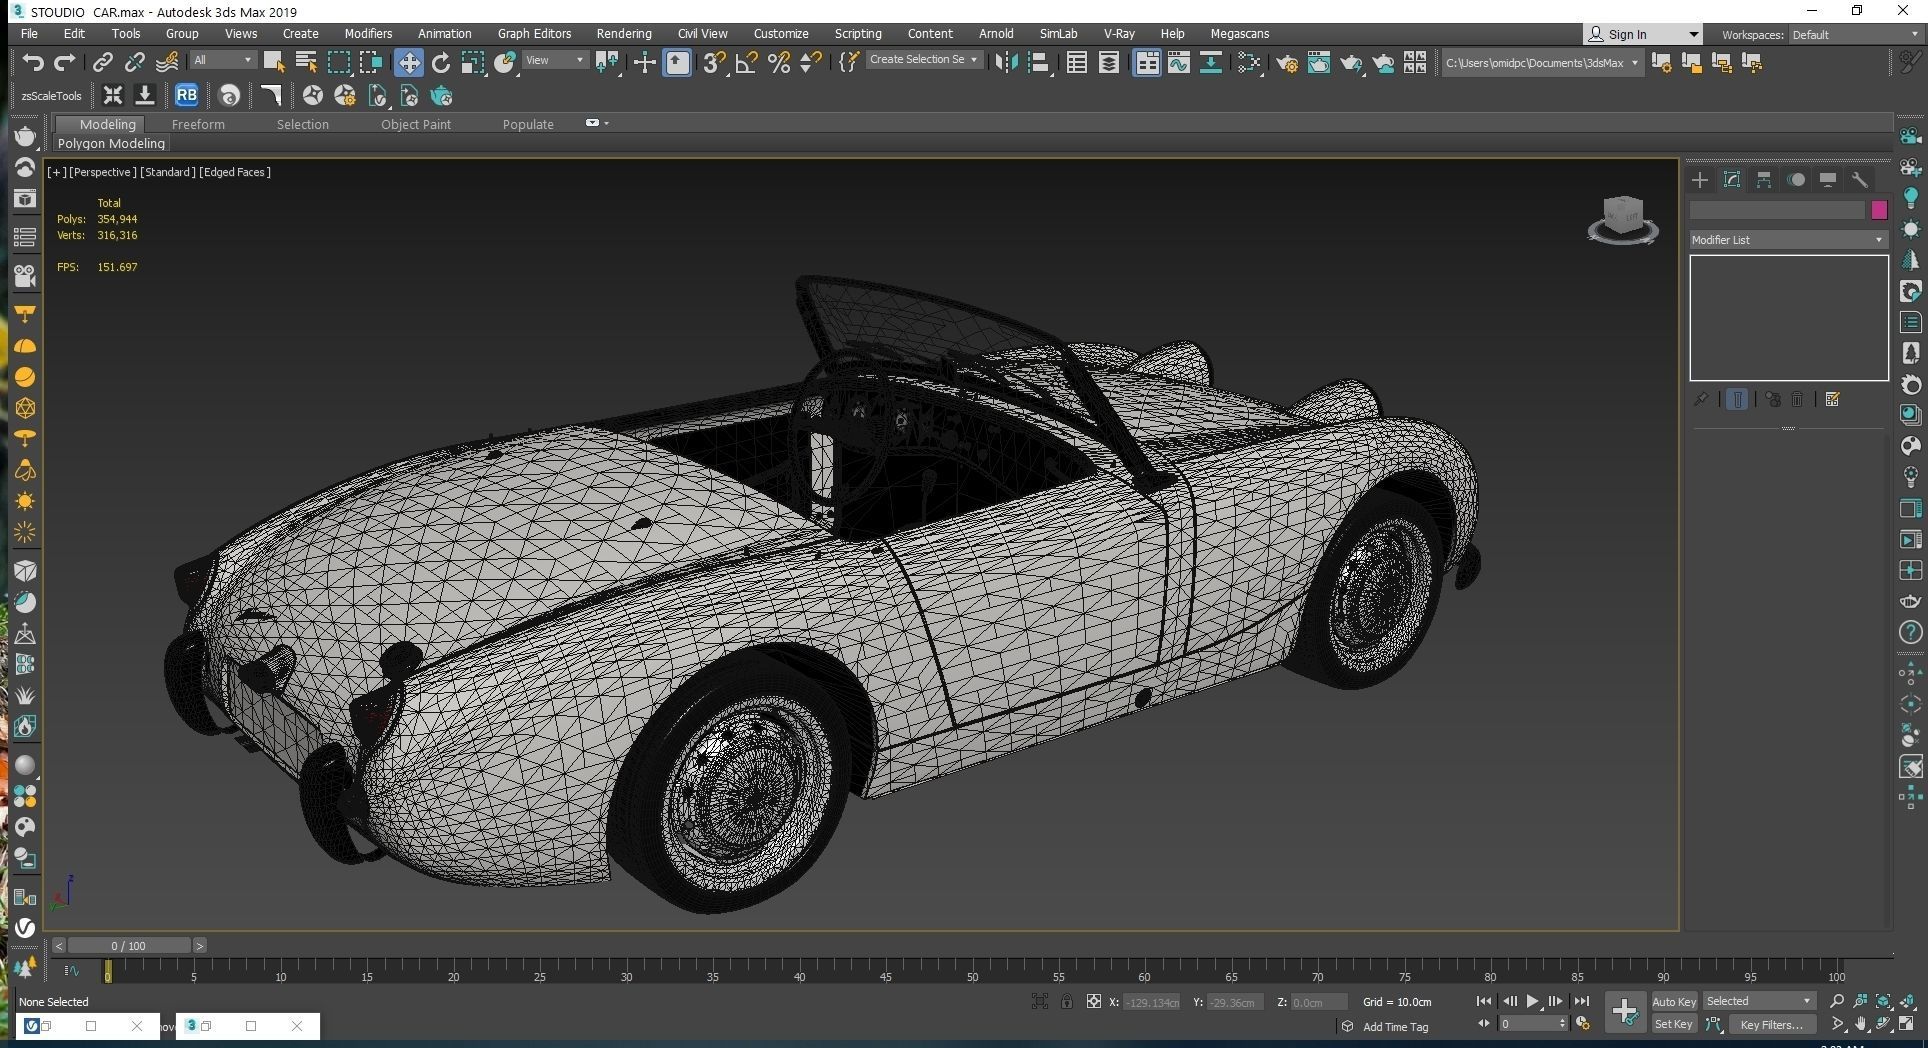Open the Utilities wrench panel tab

click(x=1860, y=180)
